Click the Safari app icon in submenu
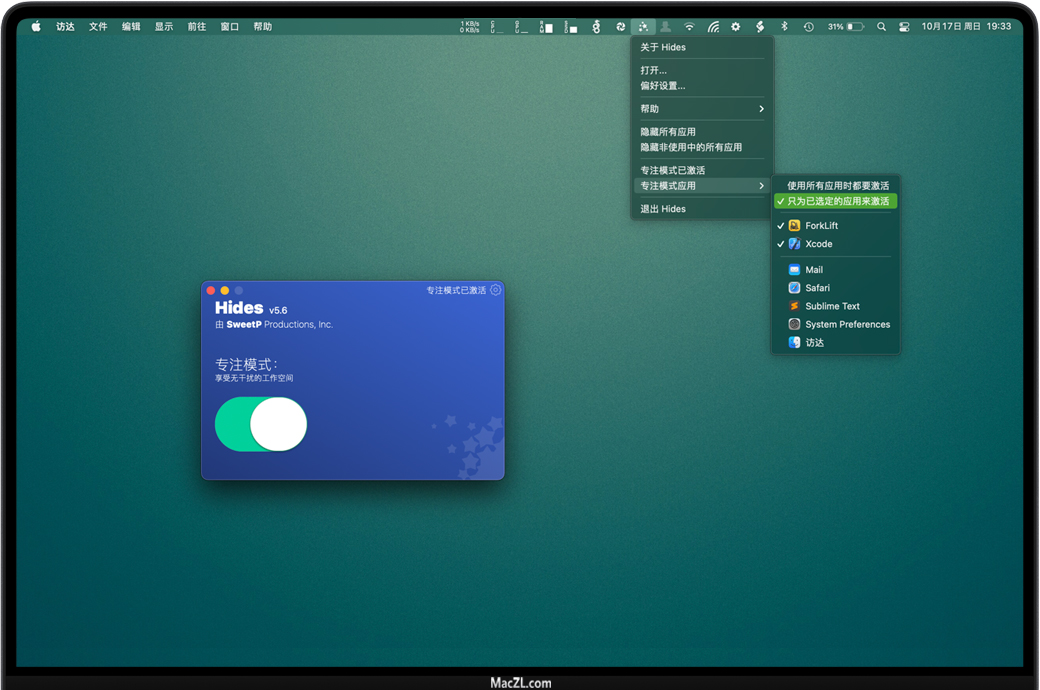Viewport: 1040px width, 690px height. click(x=794, y=288)
